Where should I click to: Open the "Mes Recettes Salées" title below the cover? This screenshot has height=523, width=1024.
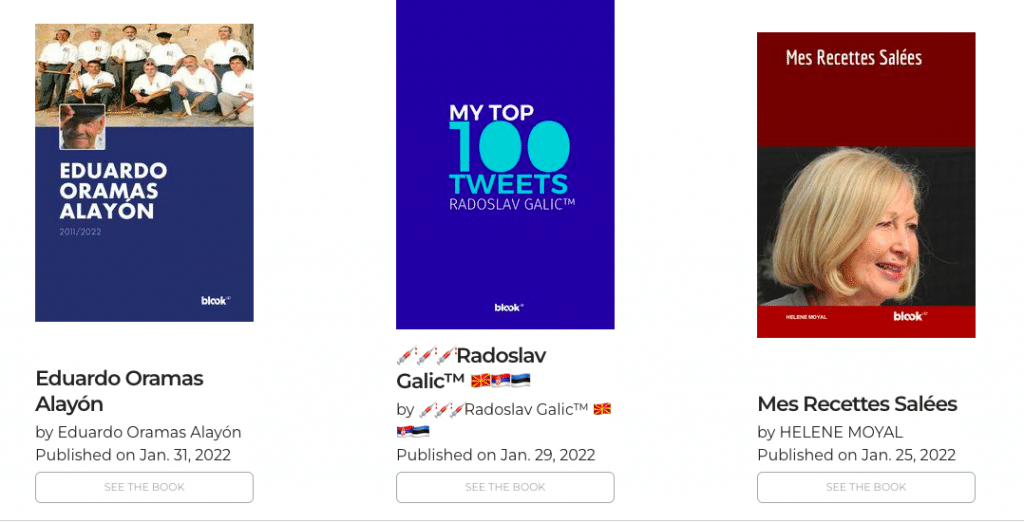[857, 404]
